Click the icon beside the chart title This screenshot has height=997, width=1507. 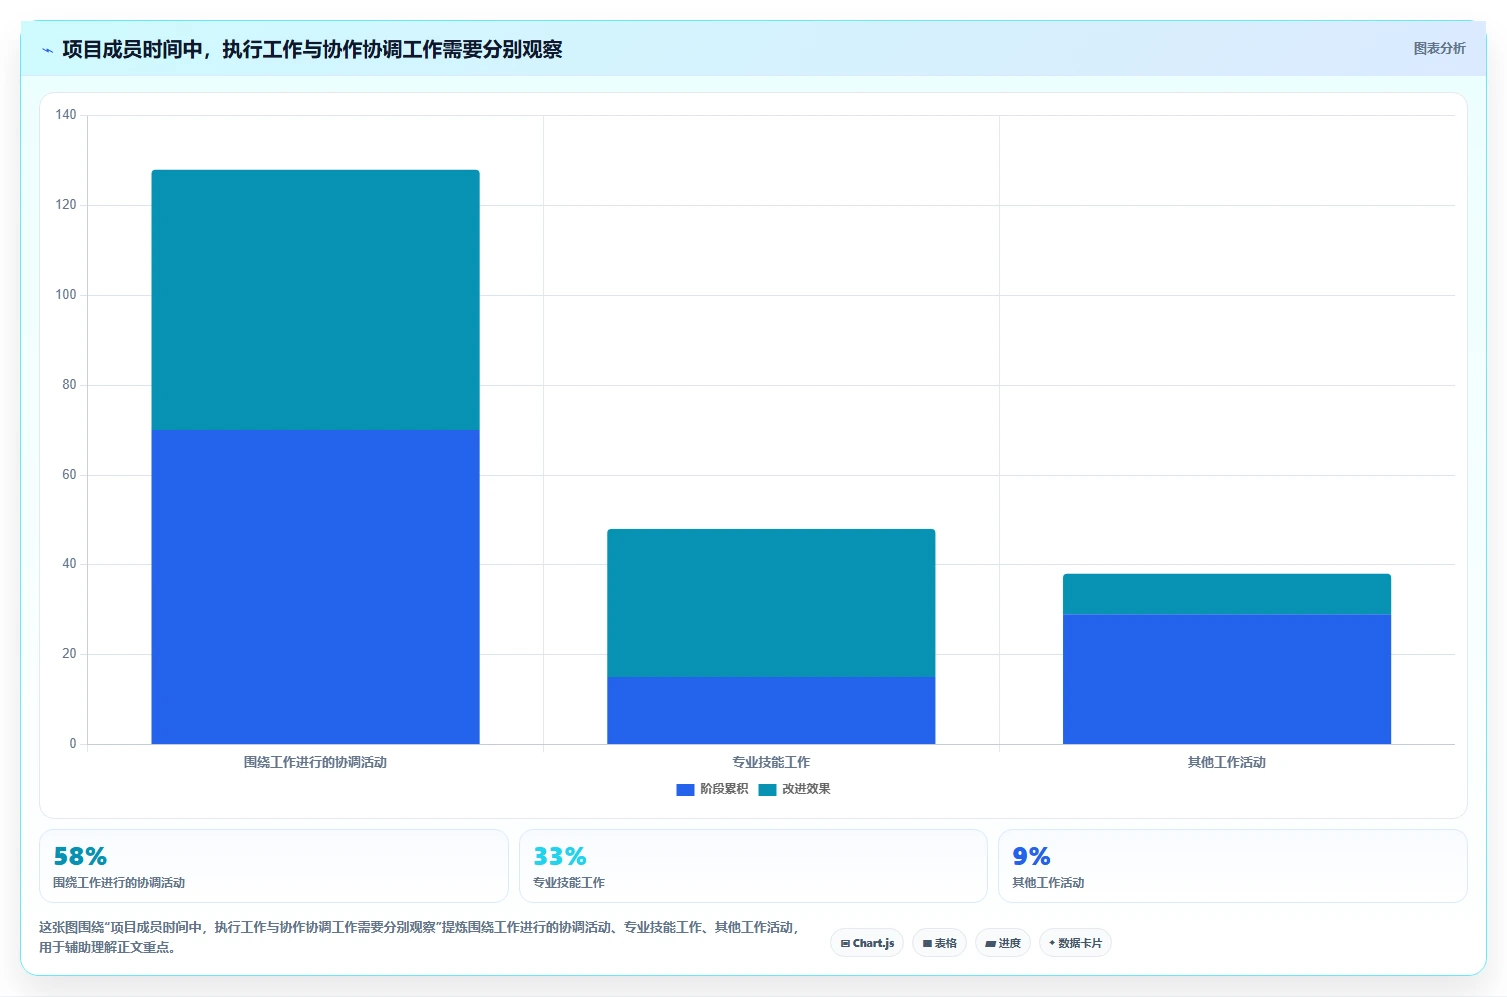(x=47, y=50)
